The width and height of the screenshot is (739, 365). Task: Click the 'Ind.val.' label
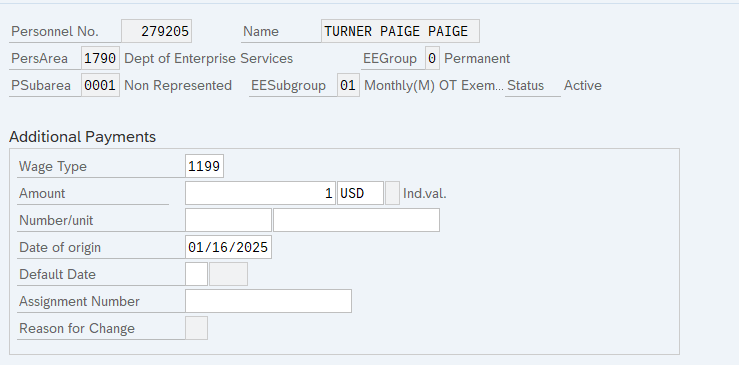point(425,193)
